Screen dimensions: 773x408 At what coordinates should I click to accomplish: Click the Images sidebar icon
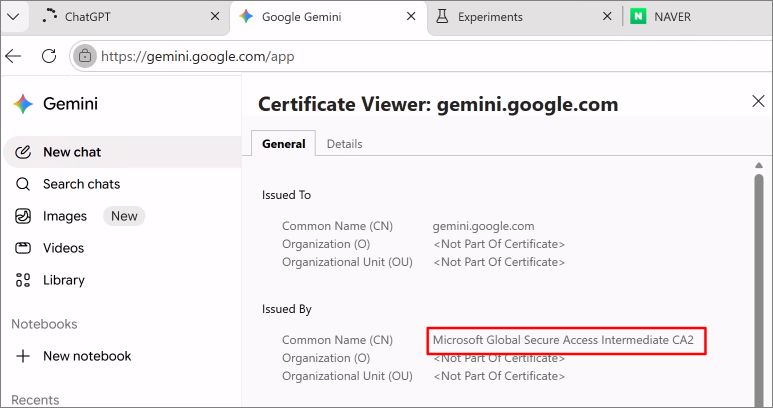pyautogui.click(x=23, y=216)
